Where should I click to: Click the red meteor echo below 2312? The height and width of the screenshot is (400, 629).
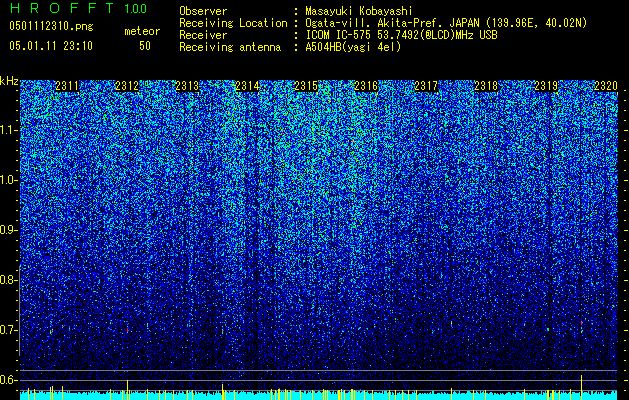tap(128, 329)
